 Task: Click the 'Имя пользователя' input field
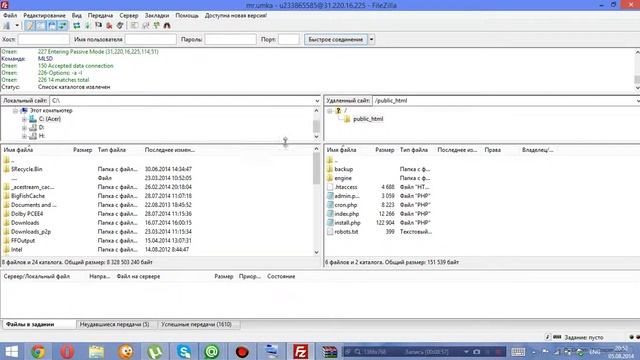point(151,40)
